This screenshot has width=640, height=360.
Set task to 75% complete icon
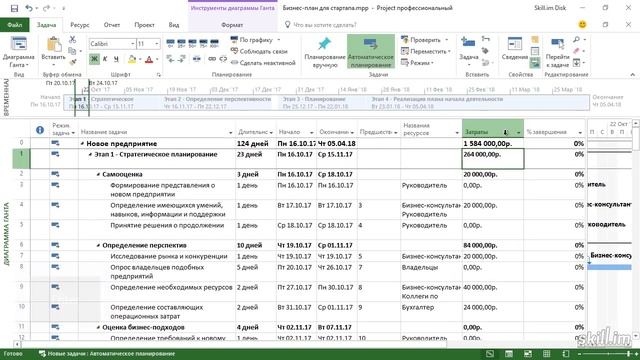[203, 42]
